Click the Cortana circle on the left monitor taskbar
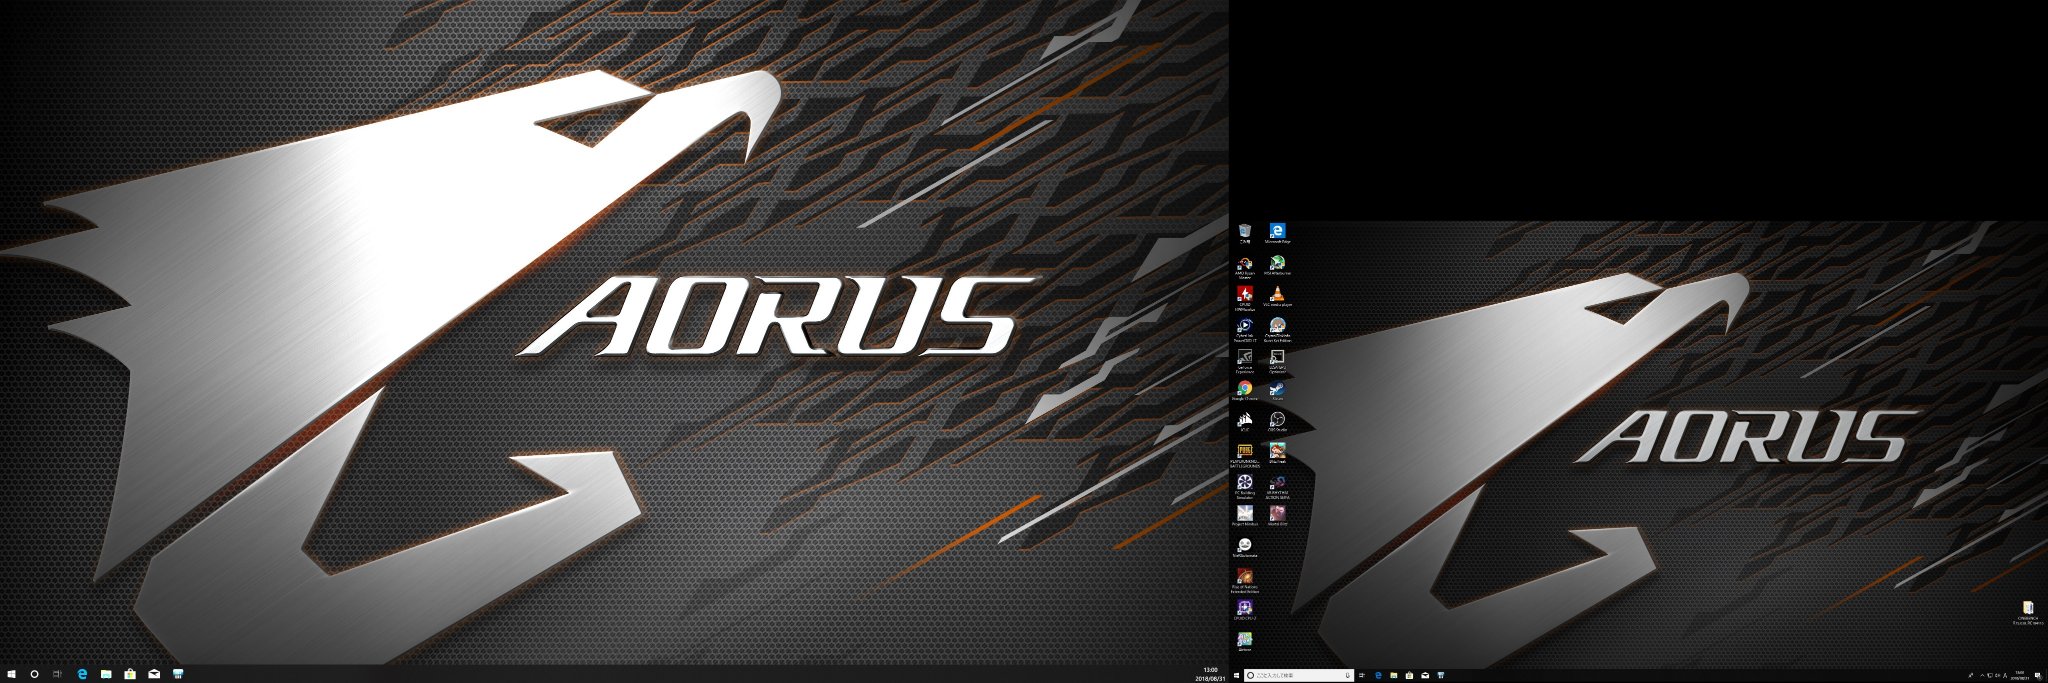Screen dimensions: 2048x683 35,674
